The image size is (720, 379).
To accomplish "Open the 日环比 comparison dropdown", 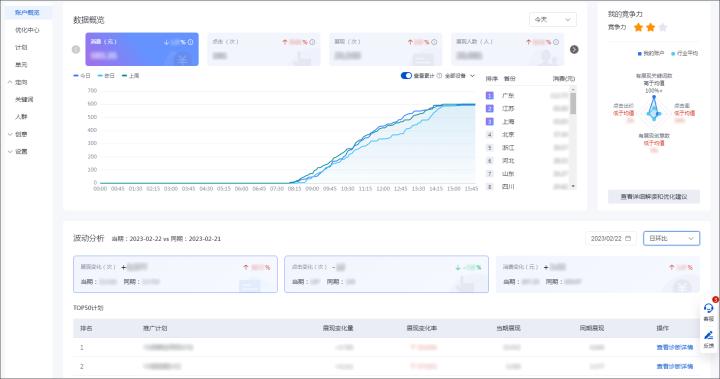I will [x=671, y=238].
